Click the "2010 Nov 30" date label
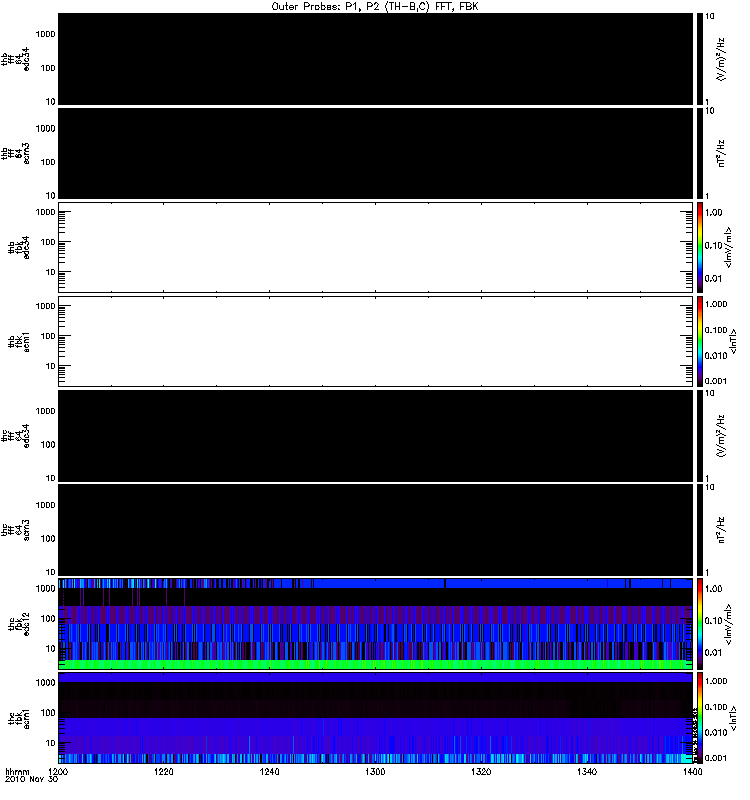Viewport: 750px width, 800px height. tap(32, 780)
